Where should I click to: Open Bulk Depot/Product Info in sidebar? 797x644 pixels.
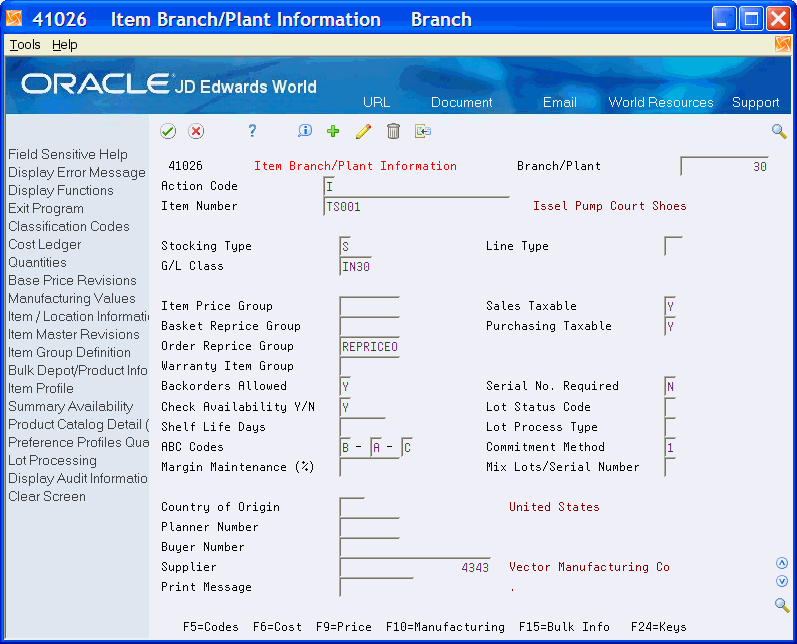pyautogui.click(x=78, y=370)
